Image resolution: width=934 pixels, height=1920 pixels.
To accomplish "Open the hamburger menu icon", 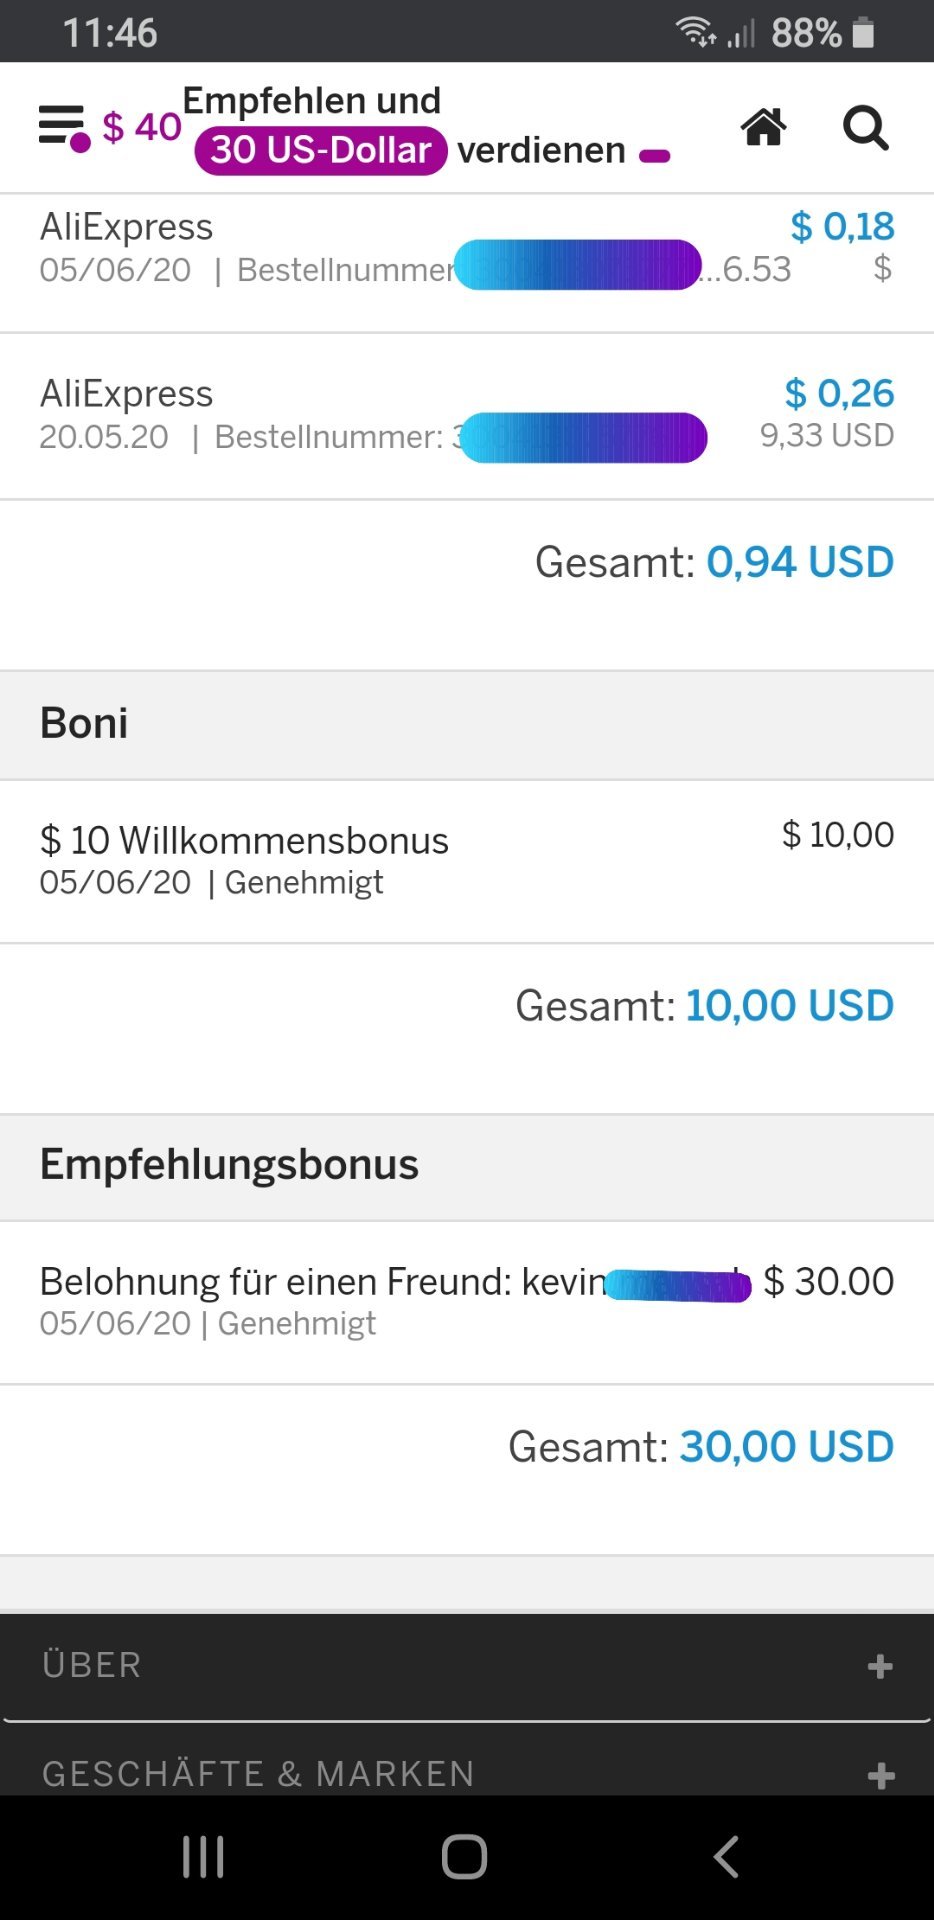I will [x=64, y=127].
